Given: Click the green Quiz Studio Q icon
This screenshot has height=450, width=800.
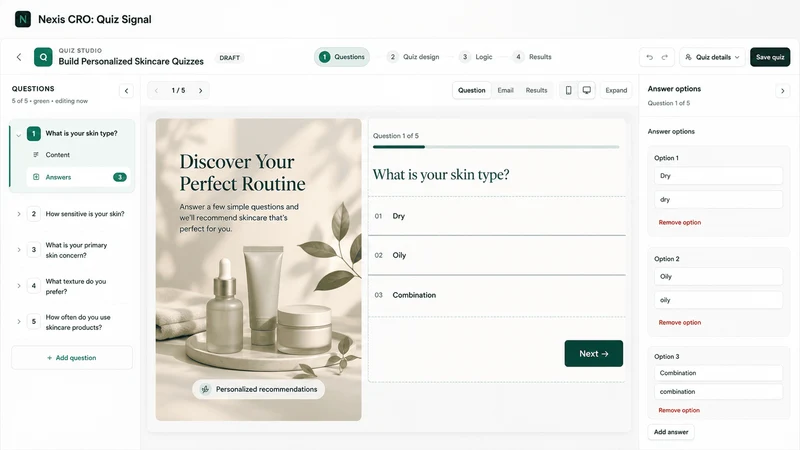Looking at the screenshot, I should 43,57.
